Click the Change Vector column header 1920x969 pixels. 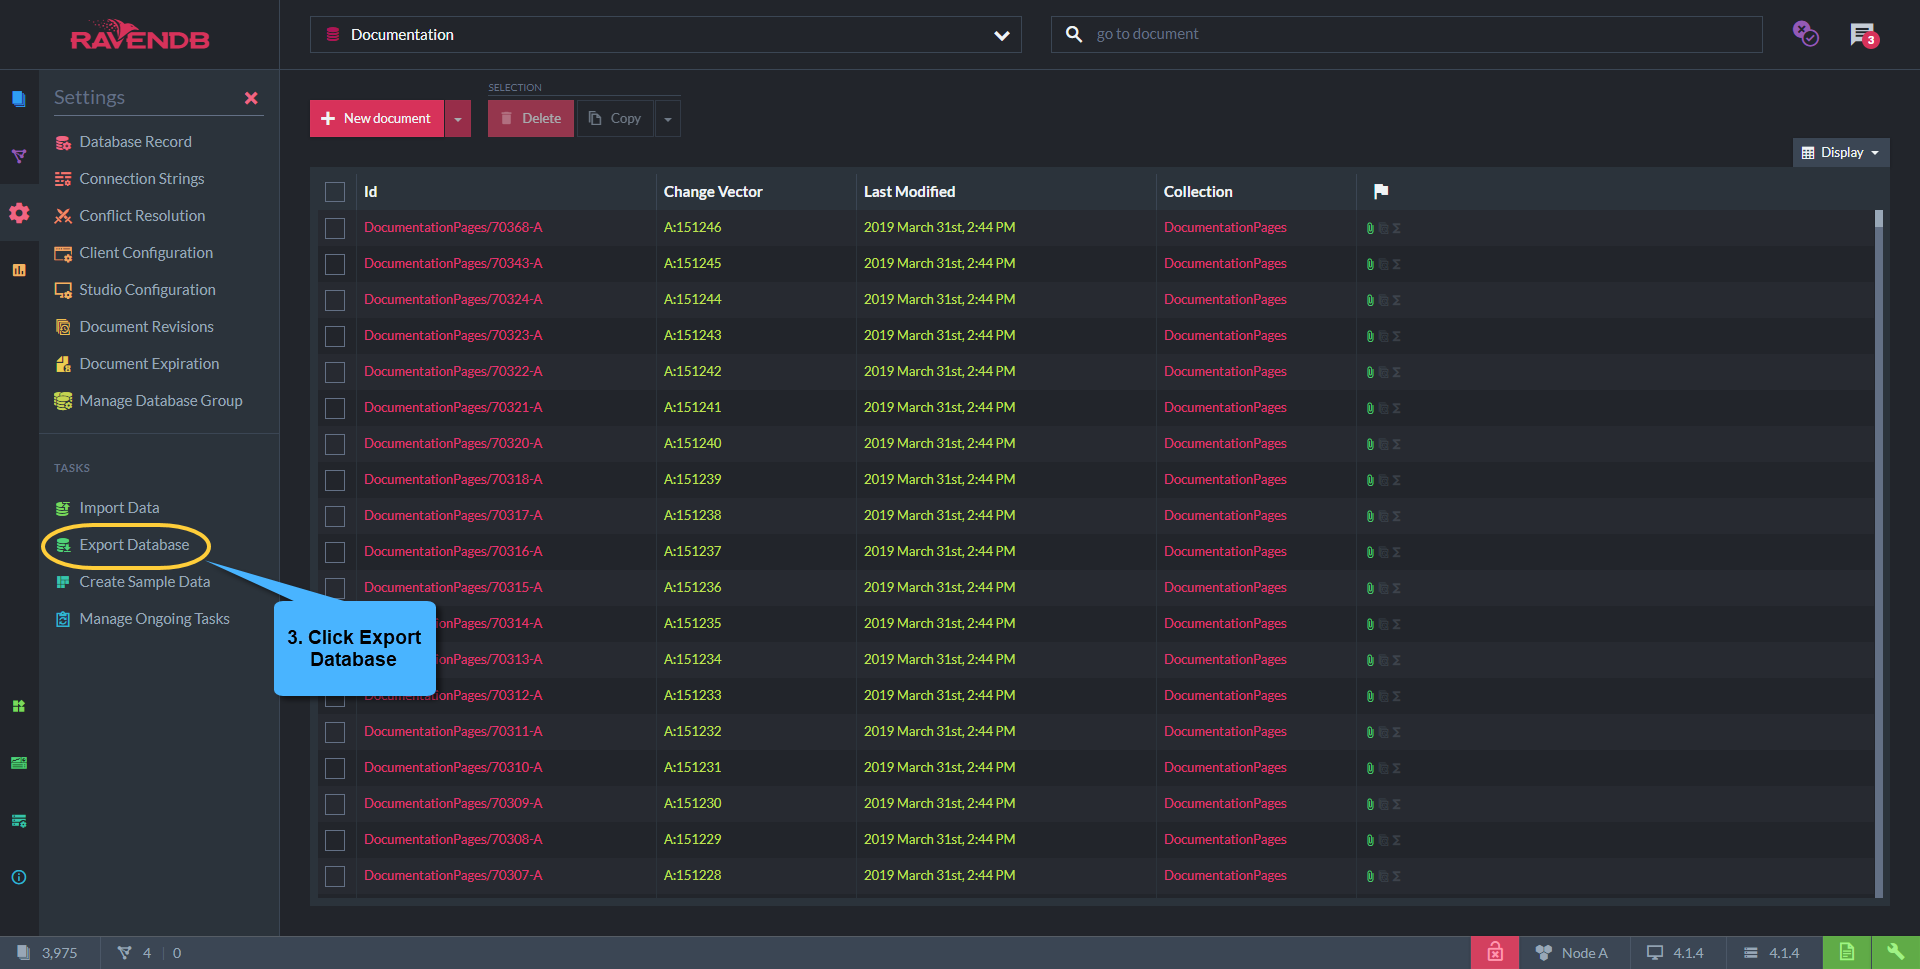pos(713,192)
